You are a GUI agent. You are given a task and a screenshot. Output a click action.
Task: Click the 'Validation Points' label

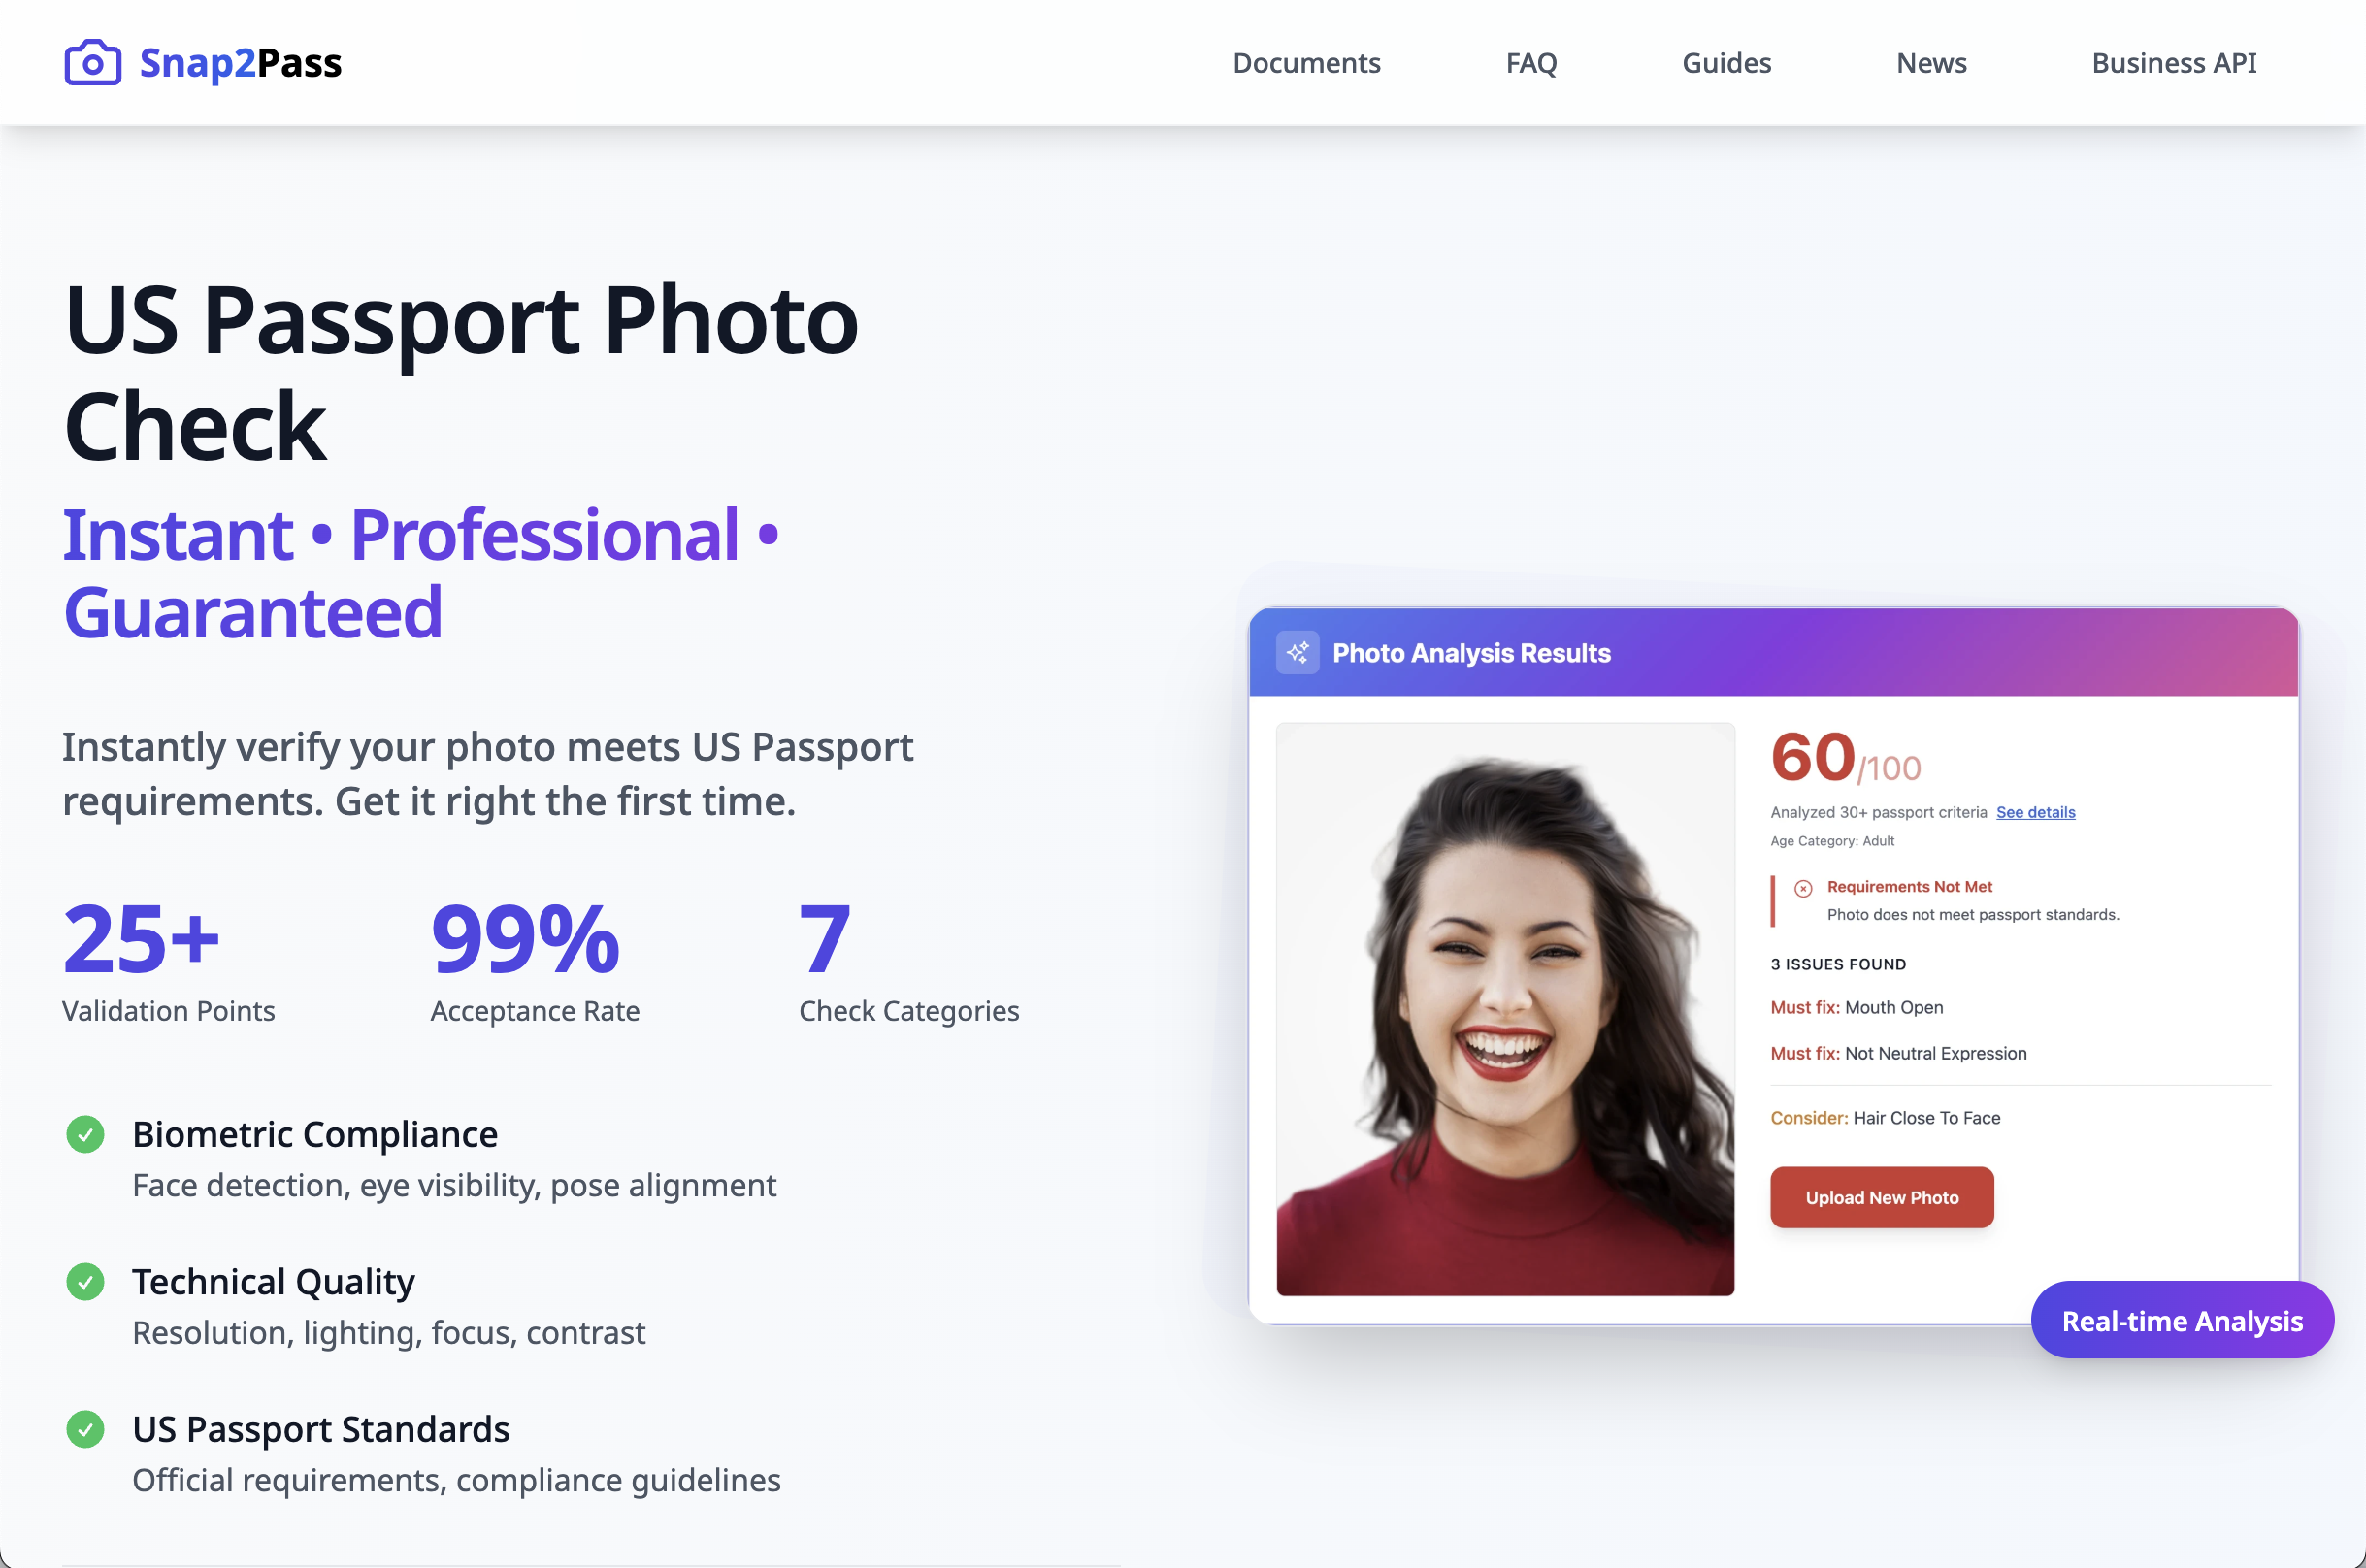click(x=168, y=1011)
